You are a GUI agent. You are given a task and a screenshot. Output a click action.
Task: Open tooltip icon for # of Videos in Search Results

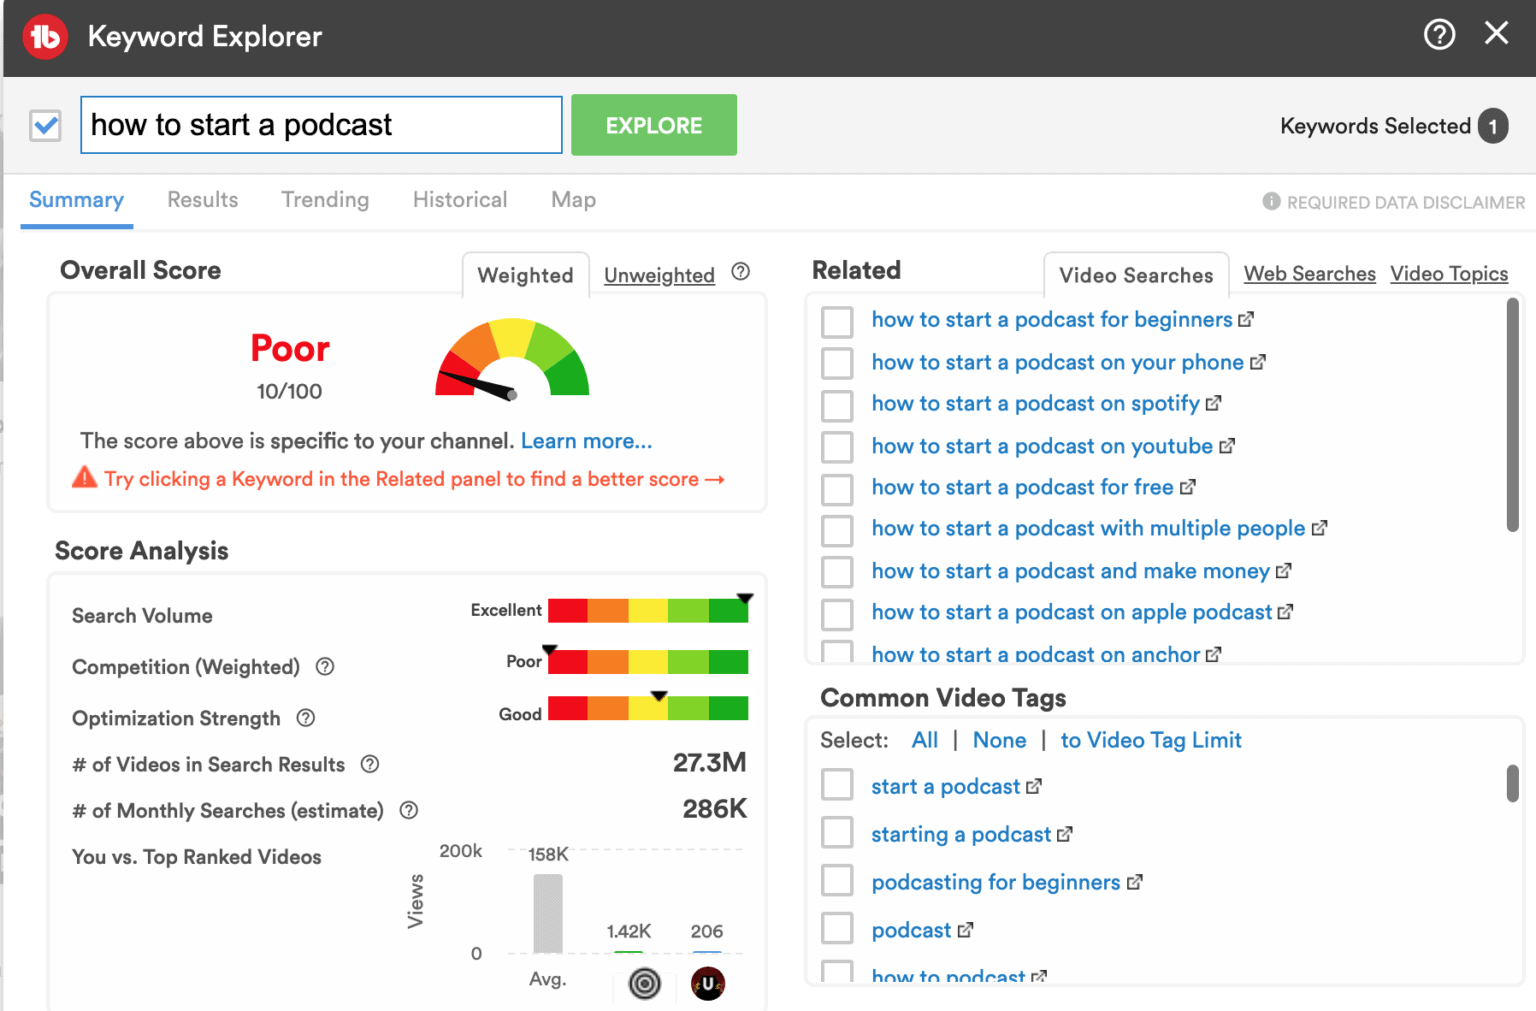(369, 764)
